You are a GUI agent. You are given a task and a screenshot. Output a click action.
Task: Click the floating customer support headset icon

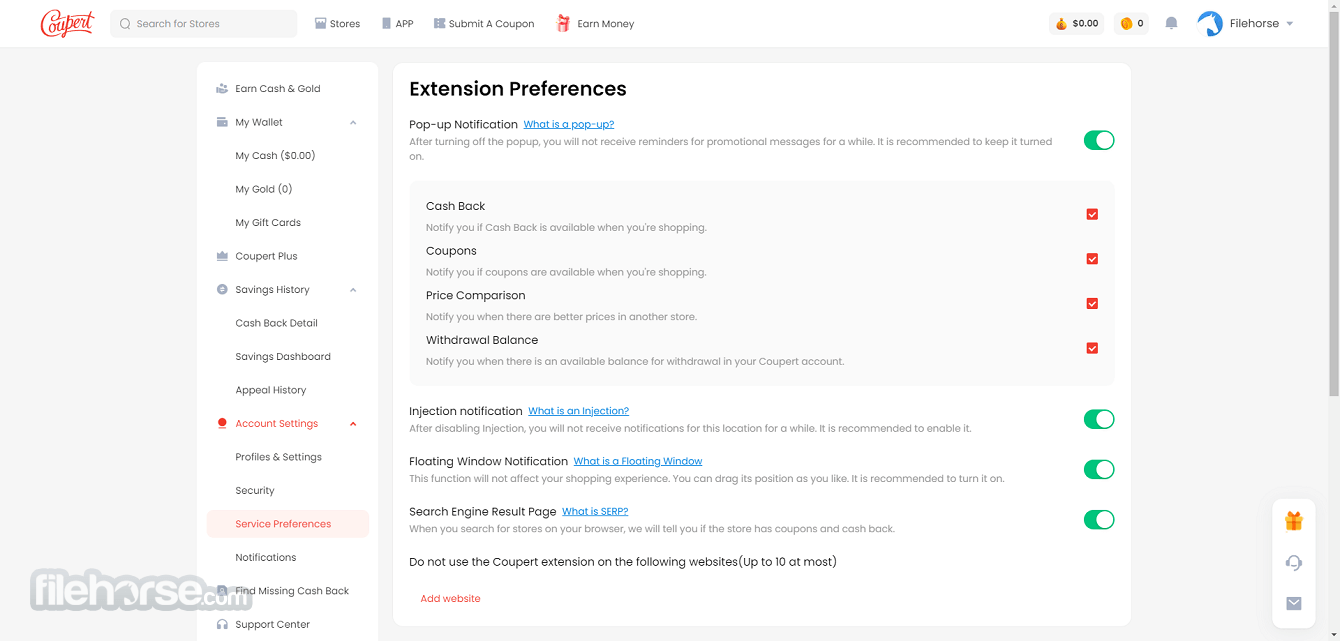[1294, 563]
